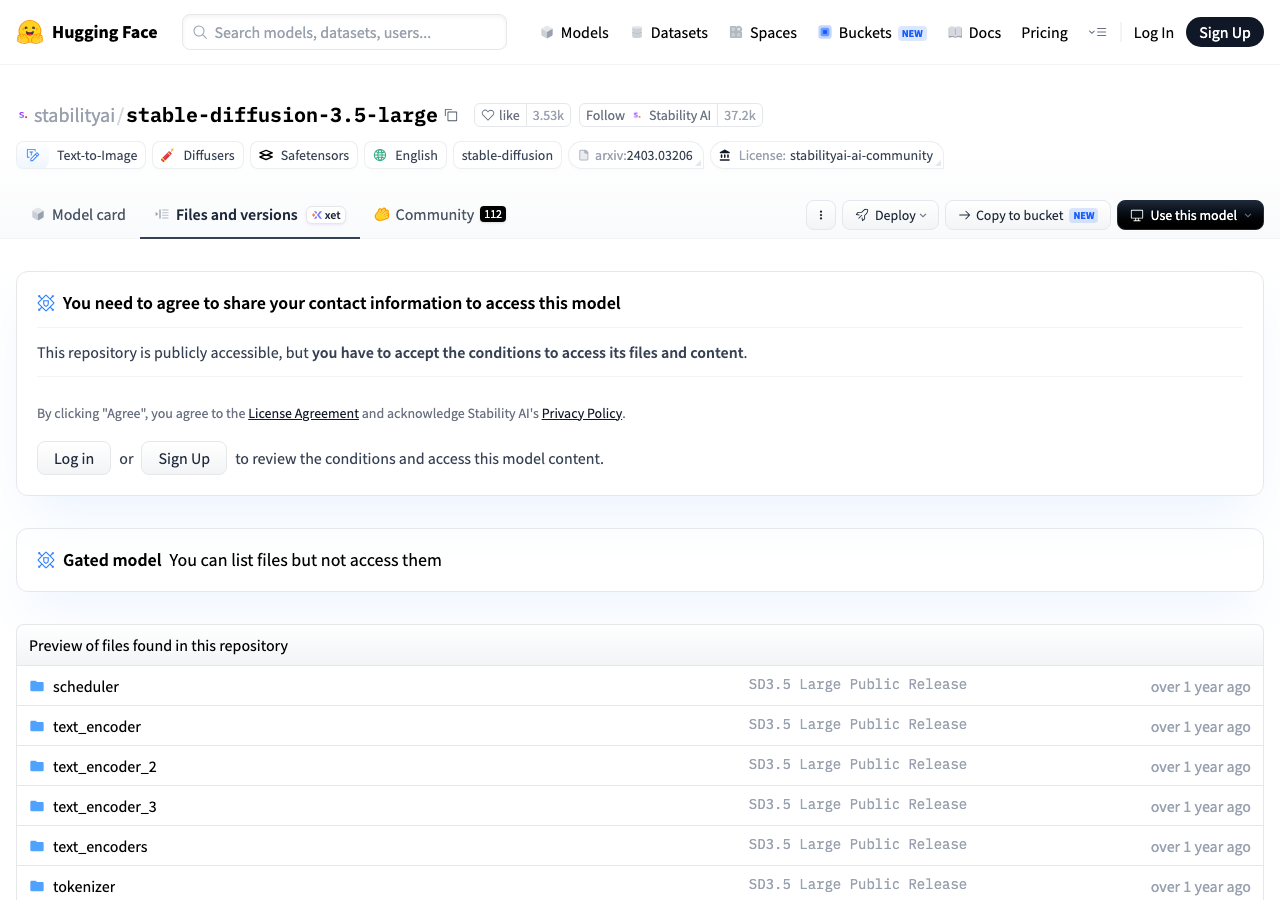Screen dimensions: 1280x900
Task: Open the Docs link in navbar
Action: [x=975, y=32]
